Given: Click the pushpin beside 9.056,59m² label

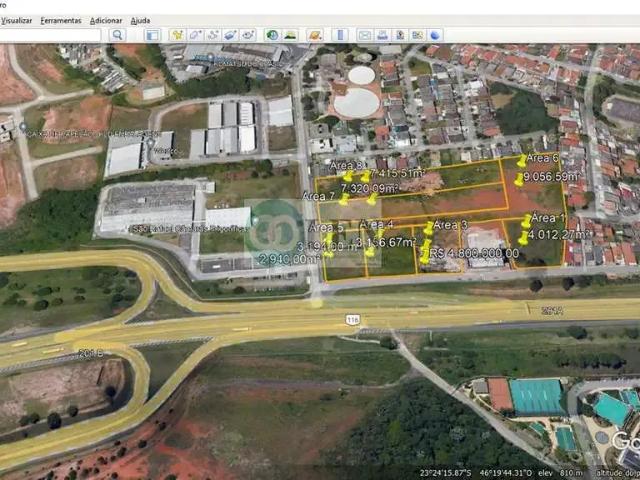Looking at the screenshot, I should [519, 180].
